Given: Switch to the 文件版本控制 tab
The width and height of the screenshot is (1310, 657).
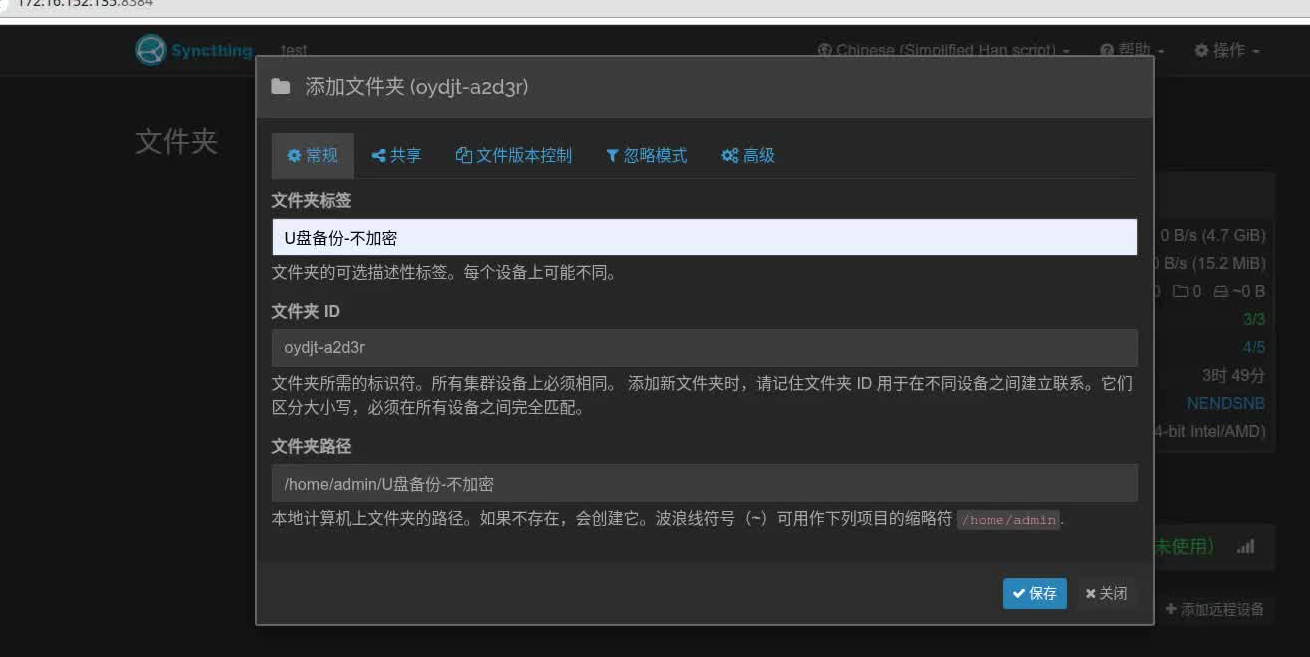Looking at the screenshot, I should point(513,155).
